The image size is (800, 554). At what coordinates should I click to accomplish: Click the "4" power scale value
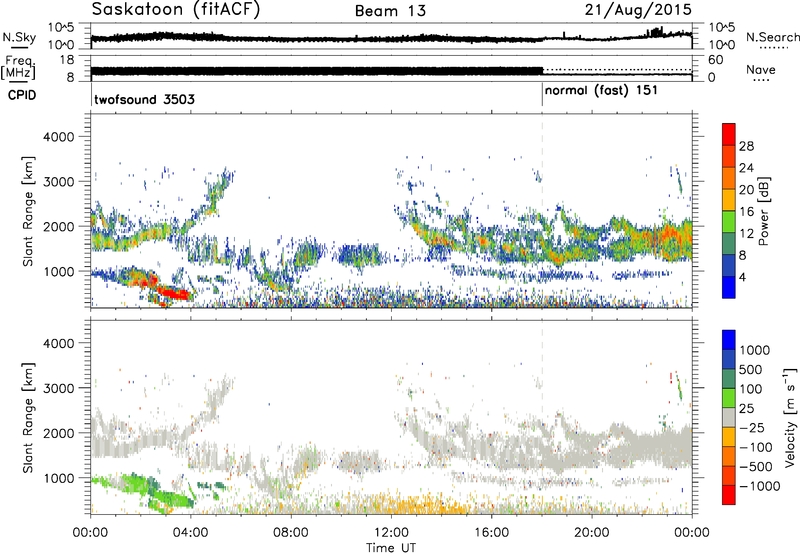pyautogui.click(x=742, y=277)
